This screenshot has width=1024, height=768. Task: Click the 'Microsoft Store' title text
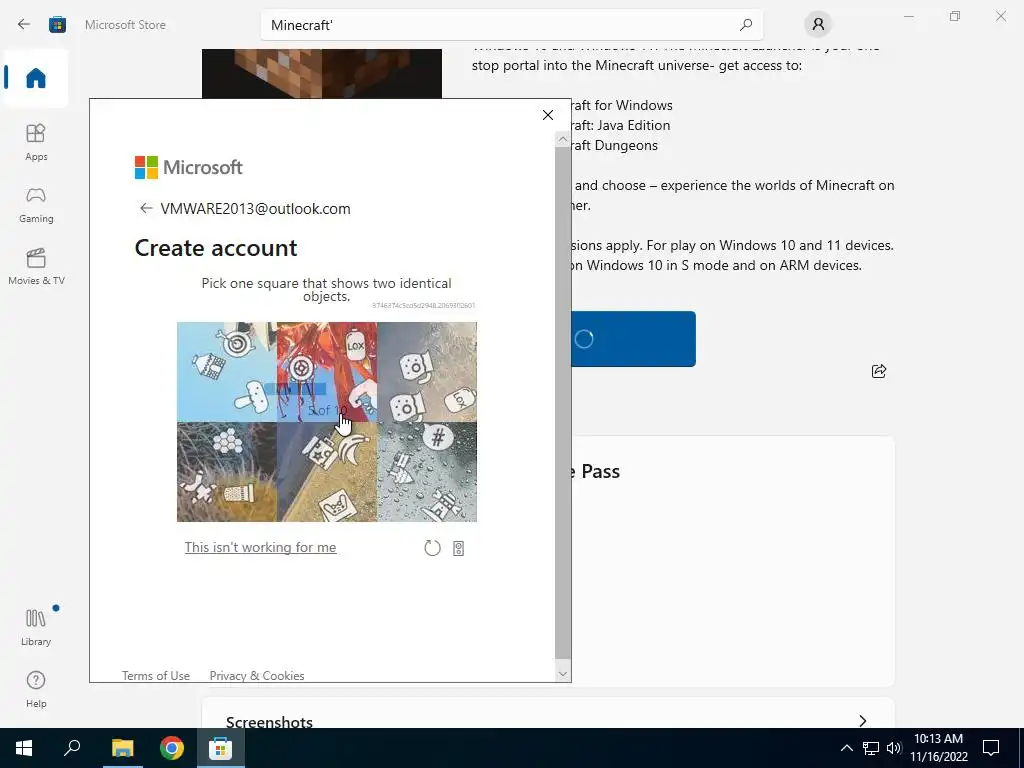(x=125, y=25)
